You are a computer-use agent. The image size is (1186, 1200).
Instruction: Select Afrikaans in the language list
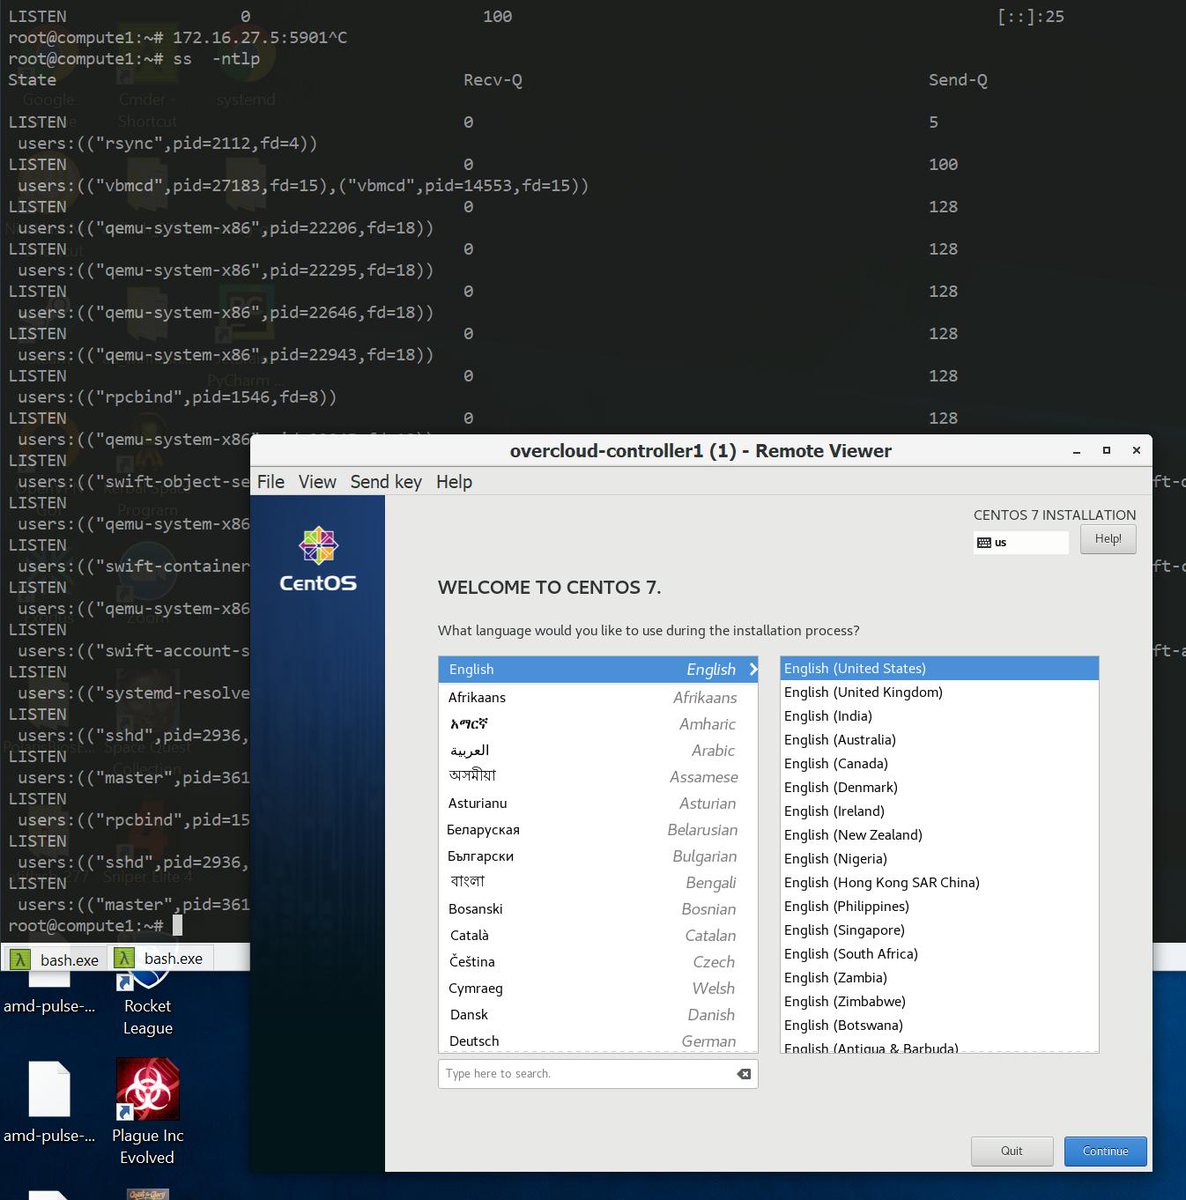(x=598, y=697)
